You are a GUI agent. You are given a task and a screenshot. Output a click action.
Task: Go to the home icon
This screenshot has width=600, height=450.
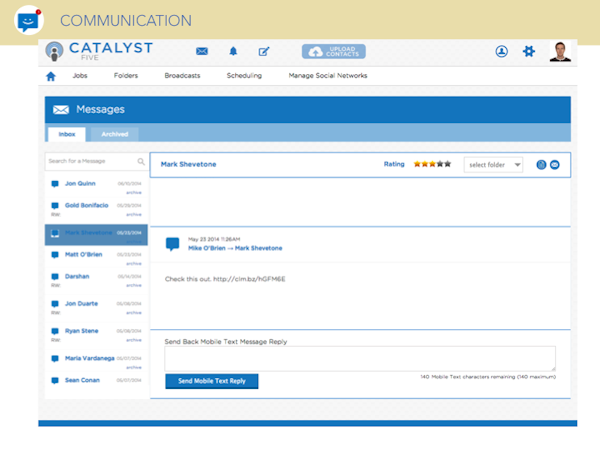pos(51,76)
